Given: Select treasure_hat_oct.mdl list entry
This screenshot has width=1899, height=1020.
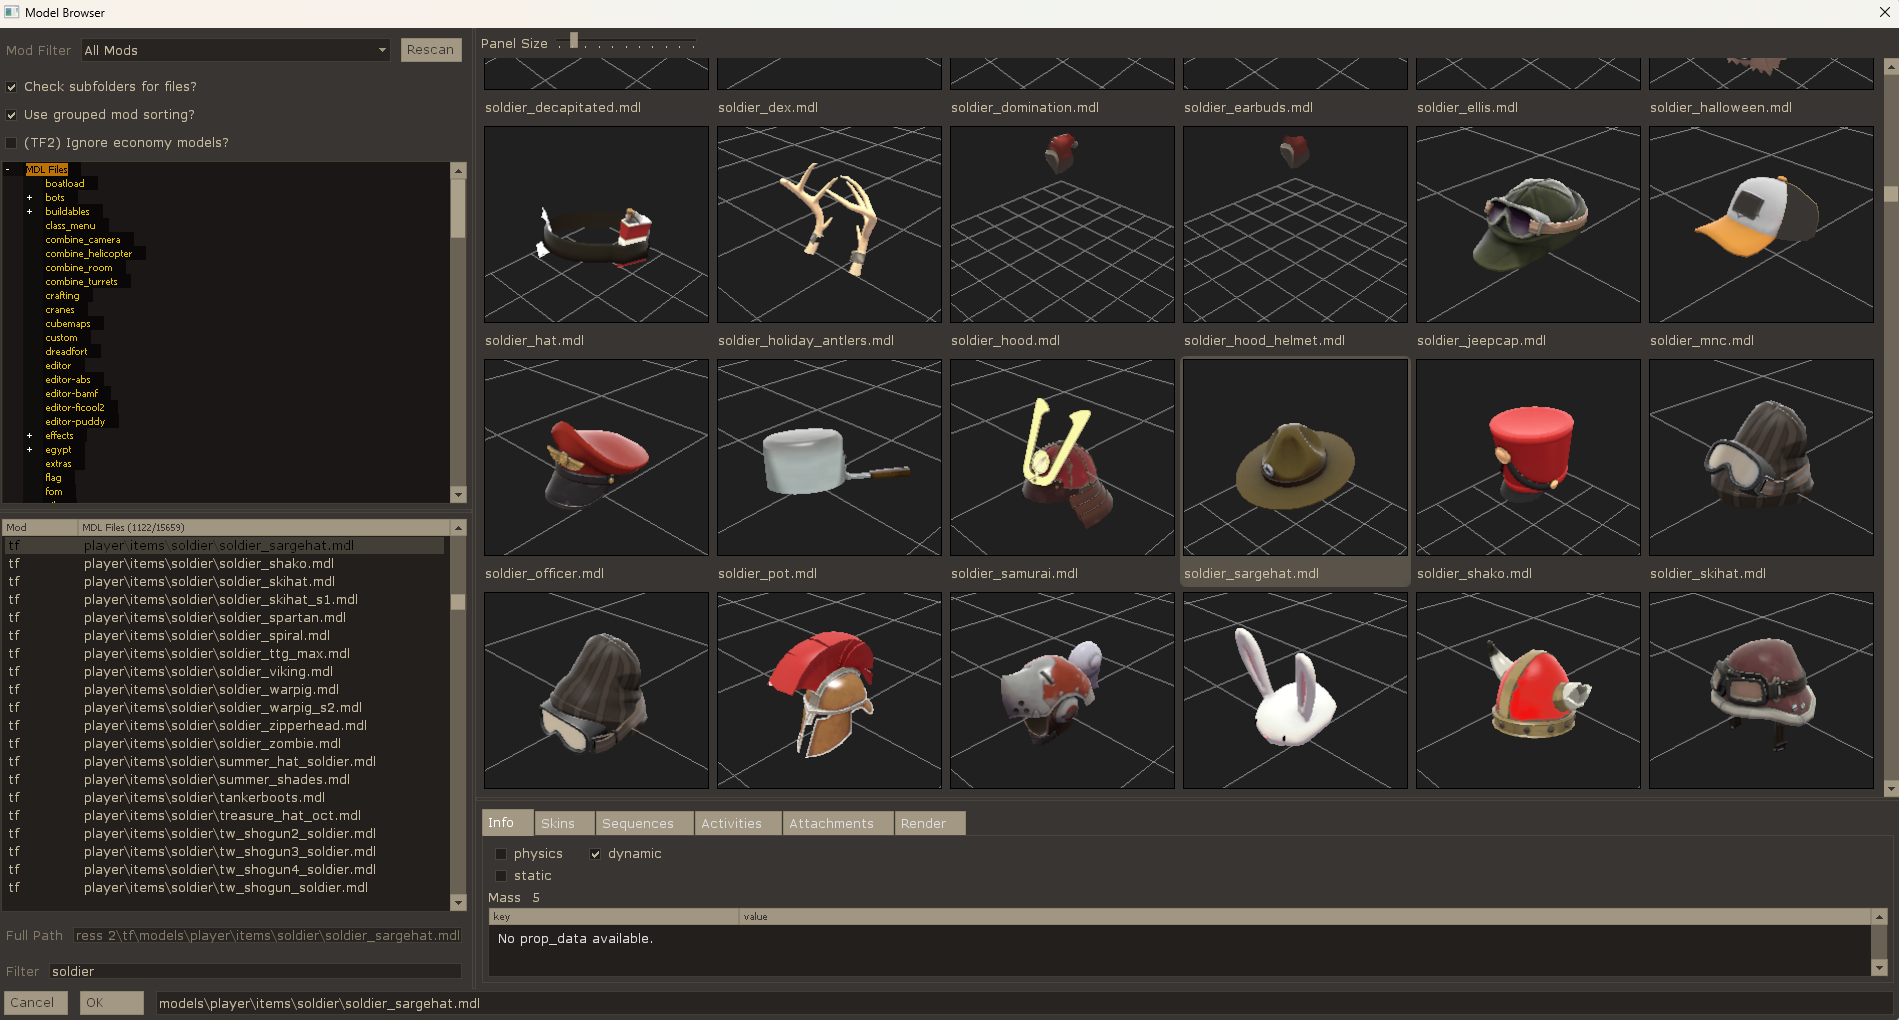Looking at the screenshot, I should pyautogui.click(x=225, y=816).
